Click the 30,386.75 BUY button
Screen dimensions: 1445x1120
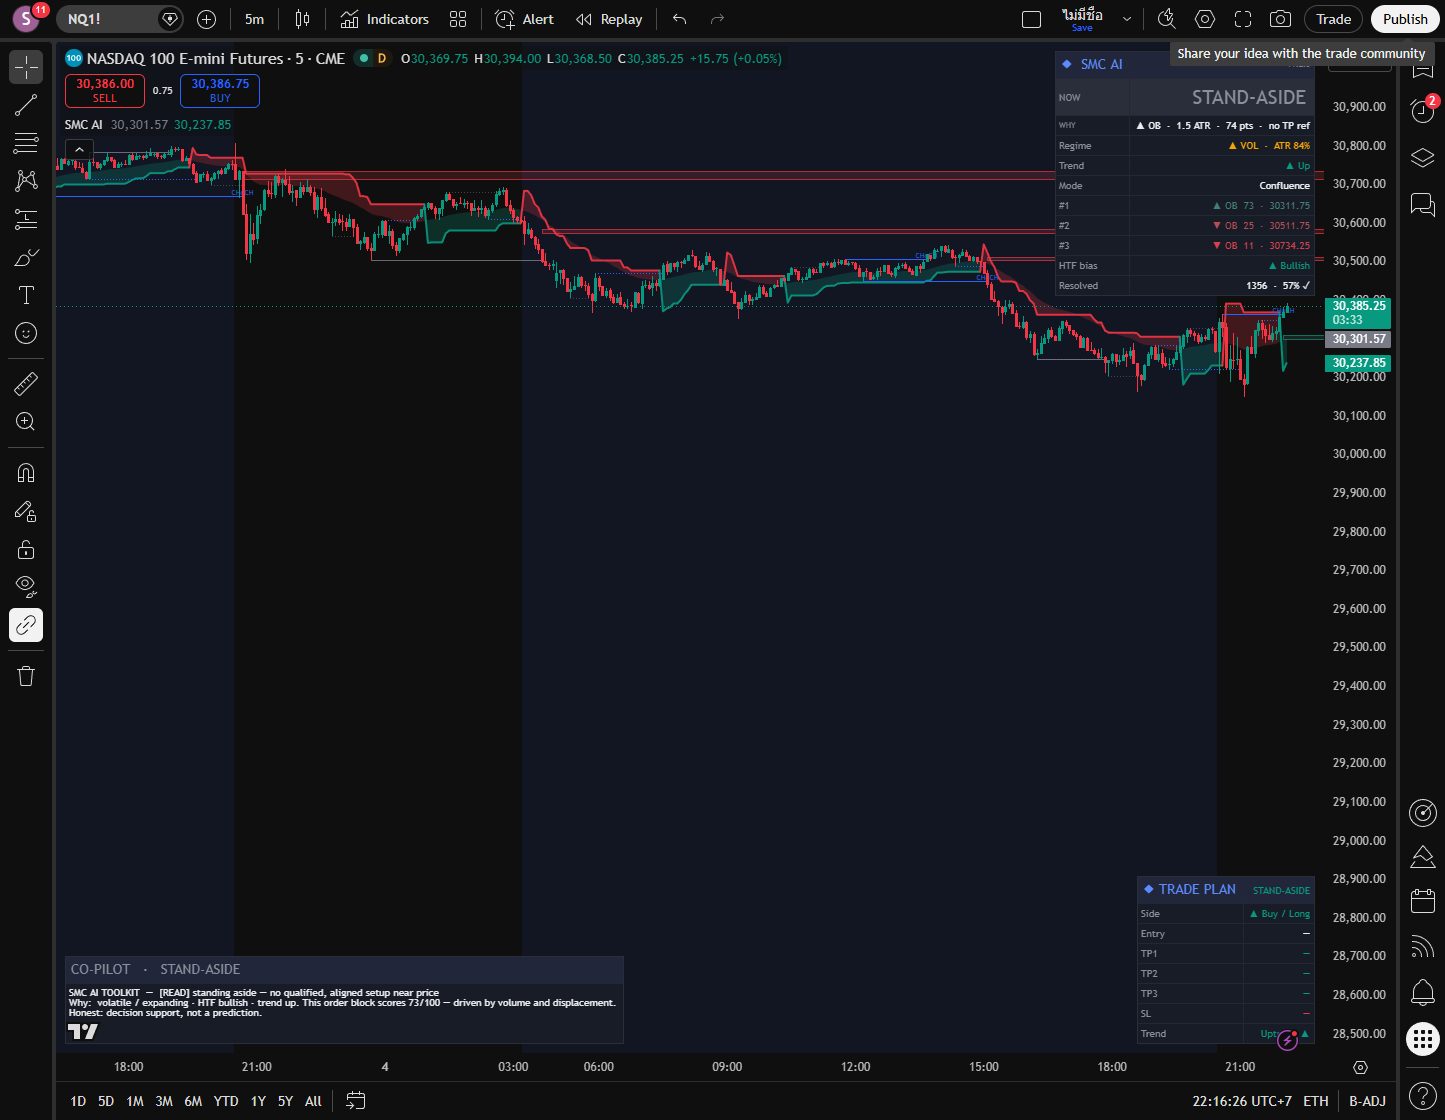[220, 91]
